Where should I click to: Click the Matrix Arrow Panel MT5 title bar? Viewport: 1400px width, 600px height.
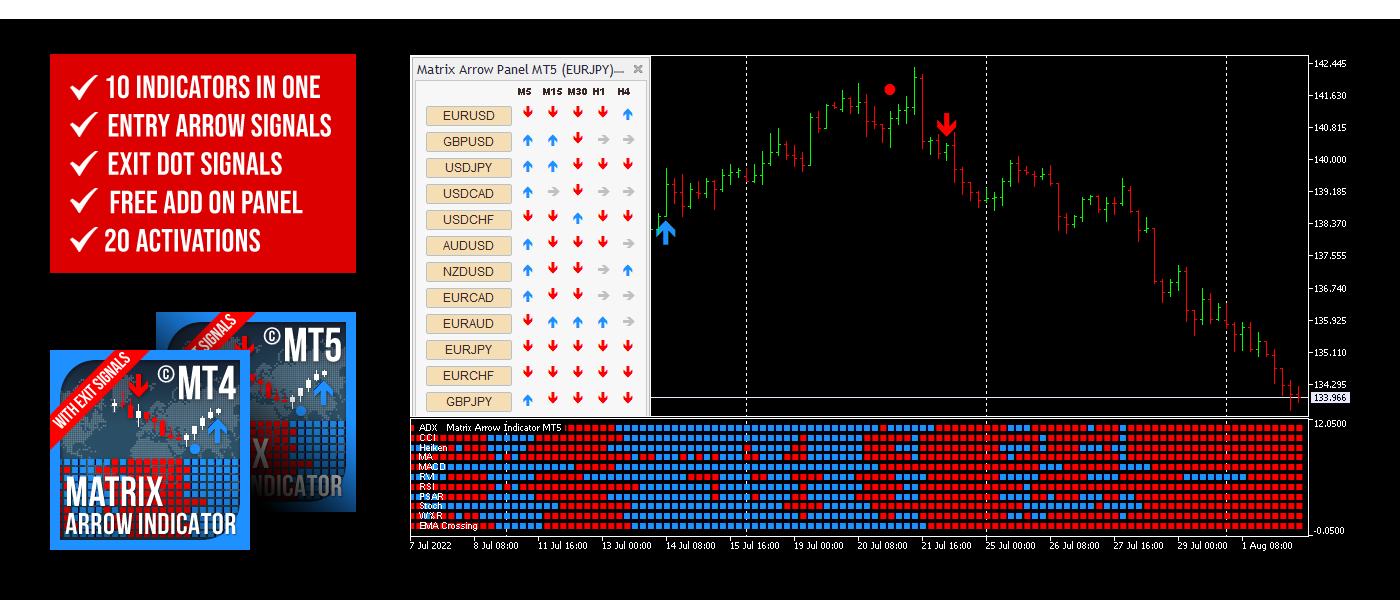[x=530, y=69]
